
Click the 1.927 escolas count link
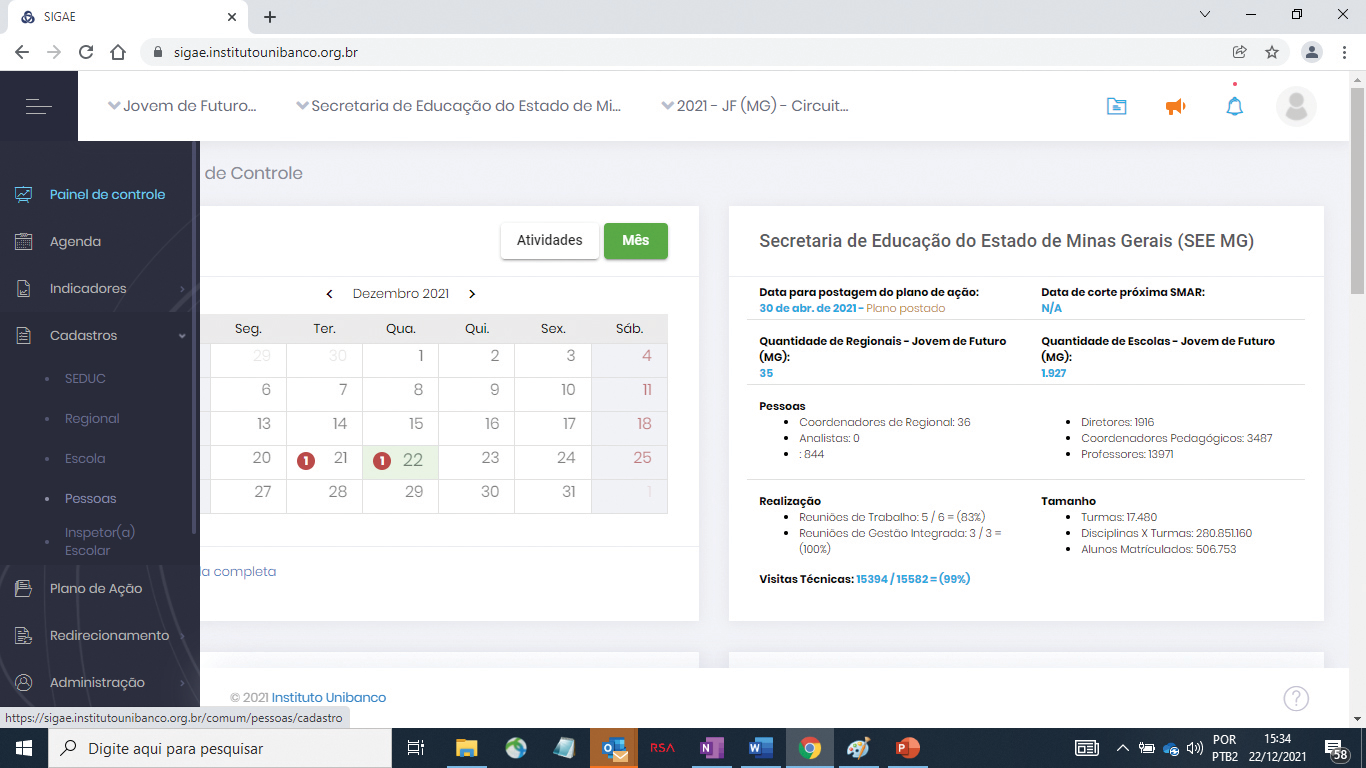1055,373
